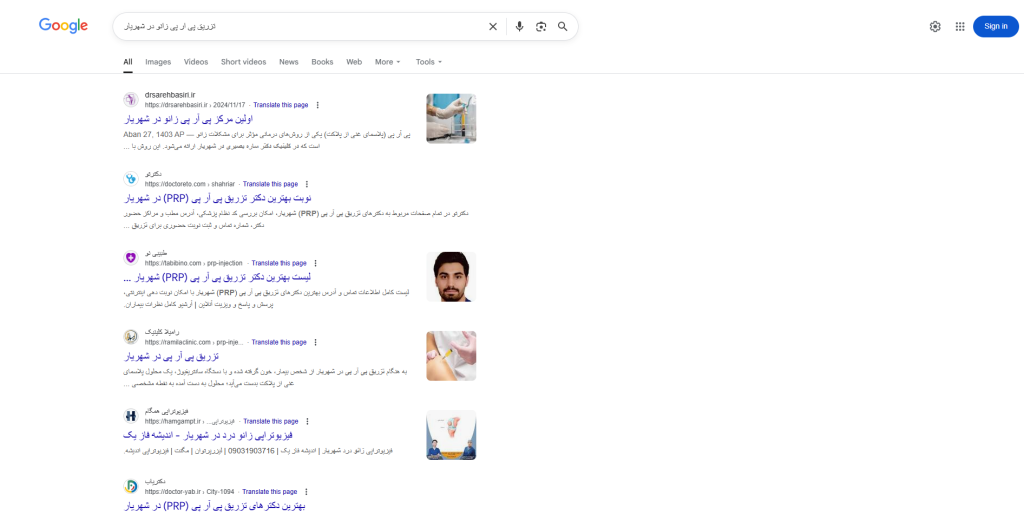This screenshot has width=1024, height=514.
Task: Click the doctor portrait thumbnail for tabibino
Action: (x=451, y=277)
